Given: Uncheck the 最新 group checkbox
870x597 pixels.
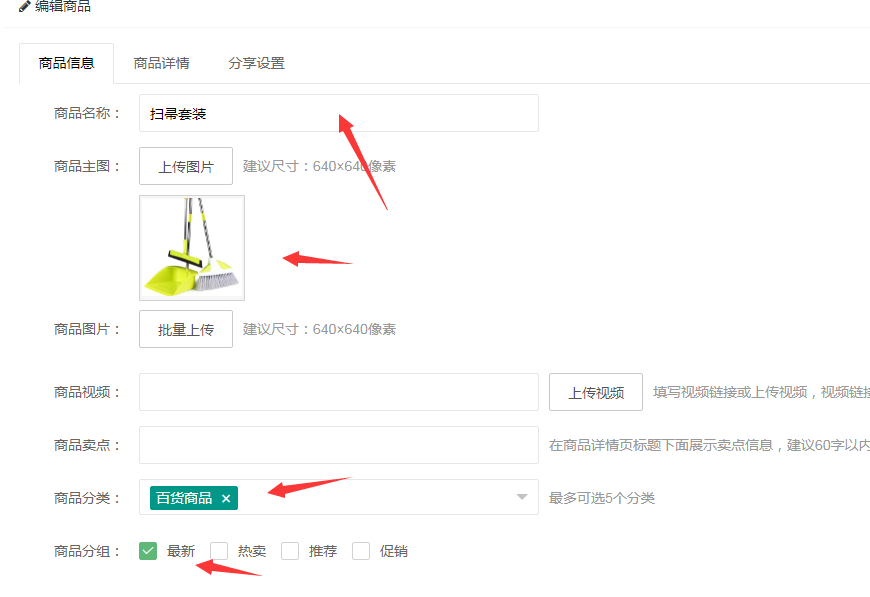Looking at the screenshot, I should coord(148,551).
